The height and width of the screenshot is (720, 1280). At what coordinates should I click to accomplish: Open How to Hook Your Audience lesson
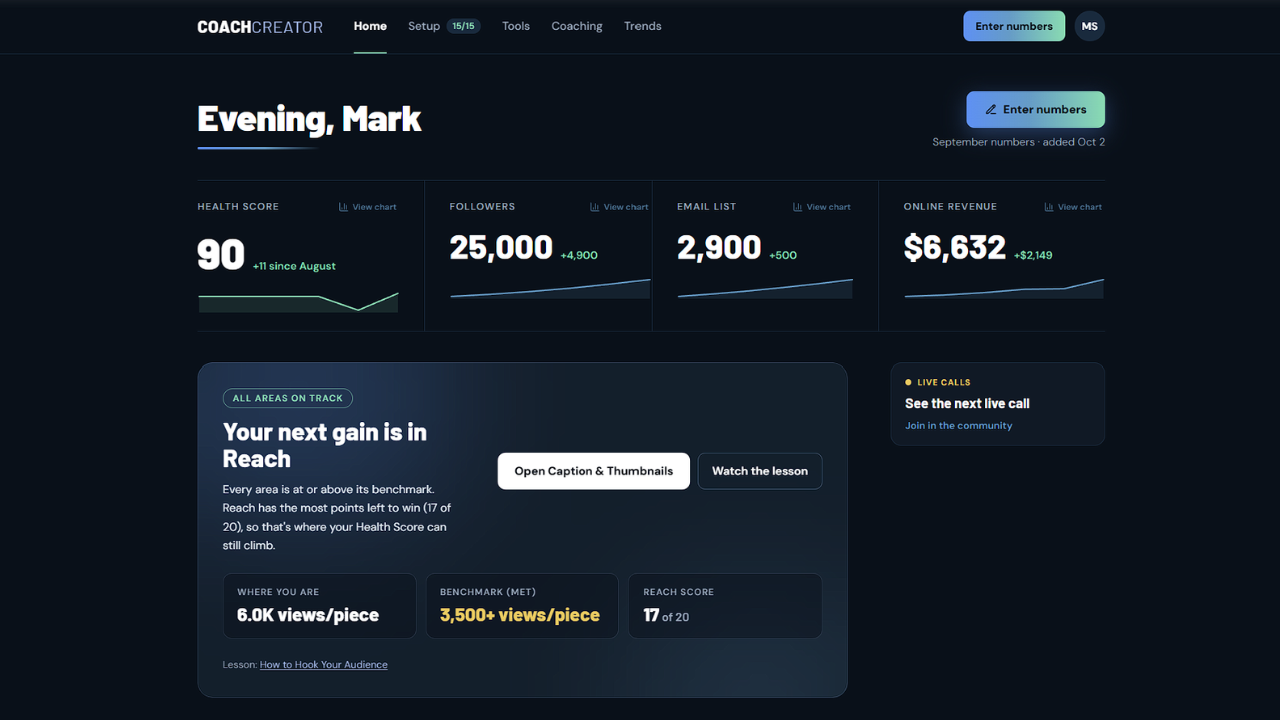click(x=324, y=665)
